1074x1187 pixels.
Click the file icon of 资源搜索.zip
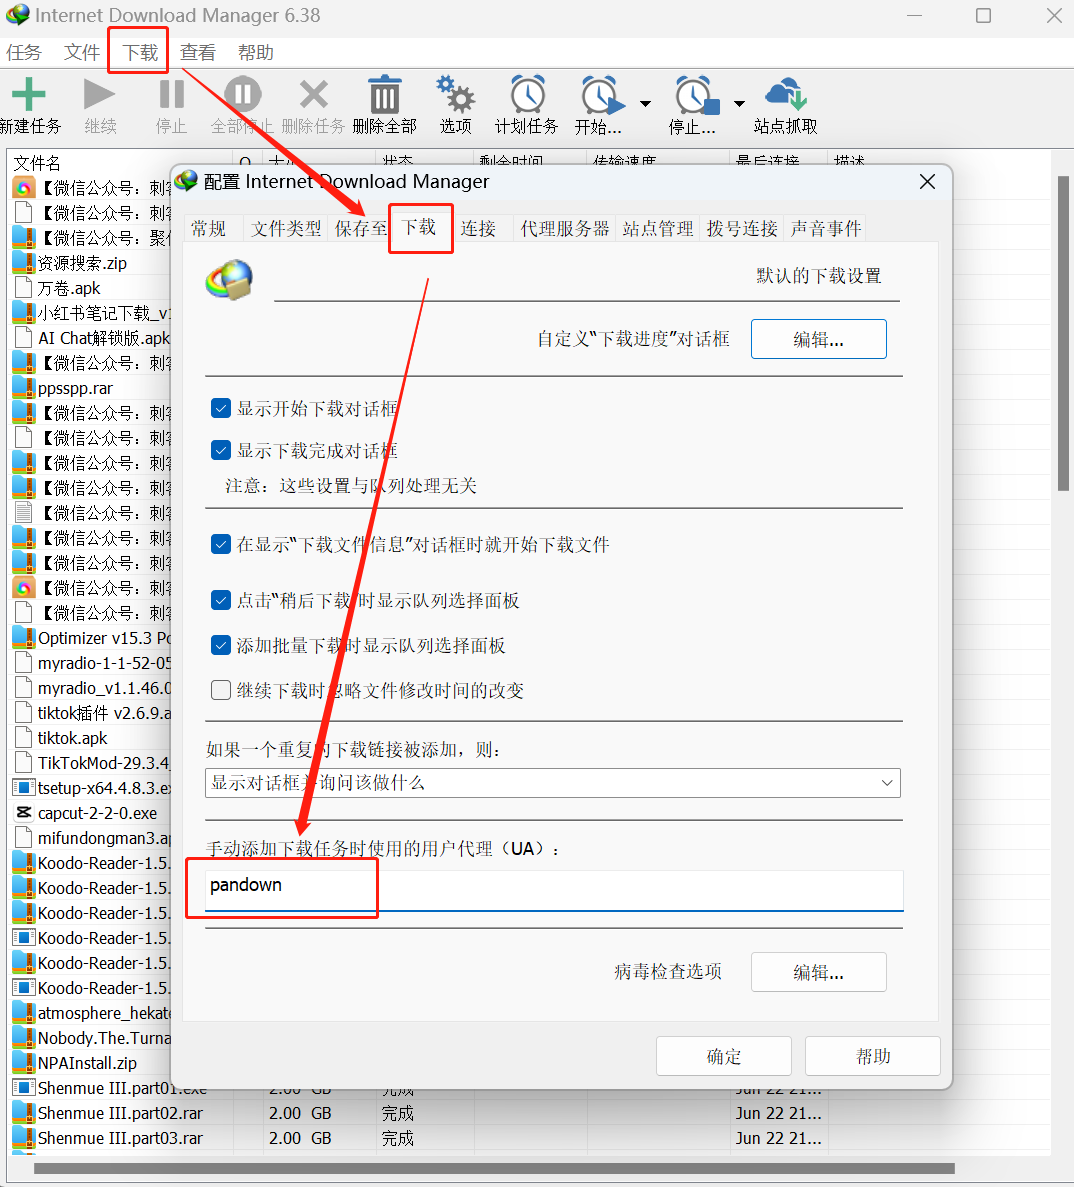(24, 263)
